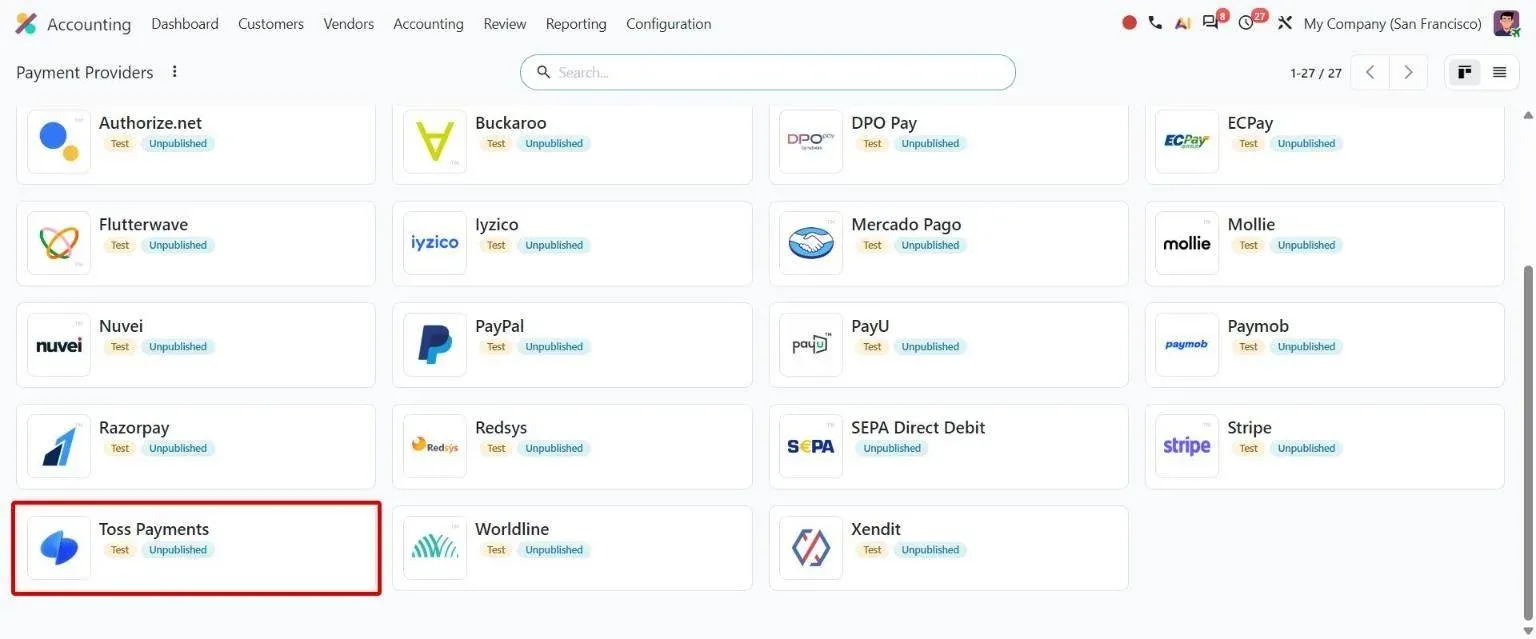Open the Xendit provider name
Screen dimensions: 1536x639
[x=876, y=529]
